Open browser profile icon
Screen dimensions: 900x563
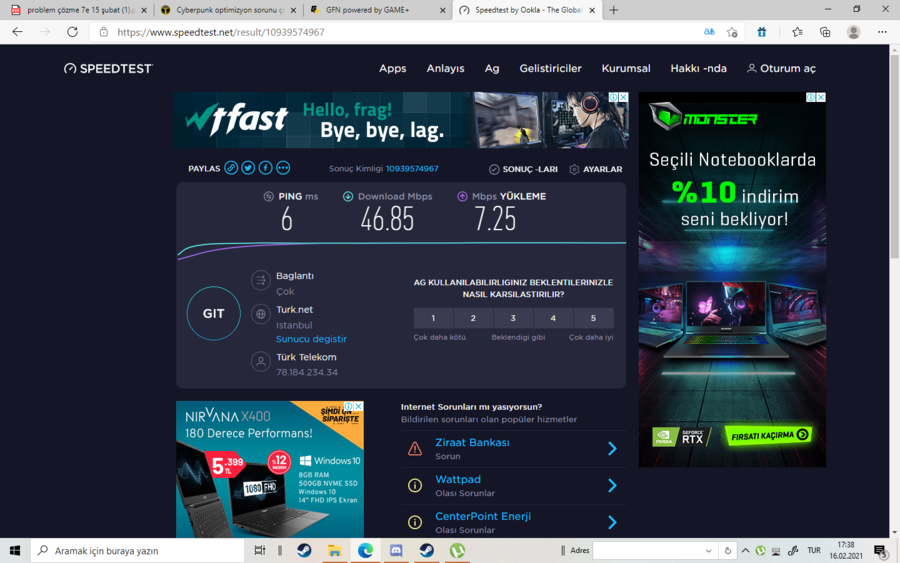point(854,32)
